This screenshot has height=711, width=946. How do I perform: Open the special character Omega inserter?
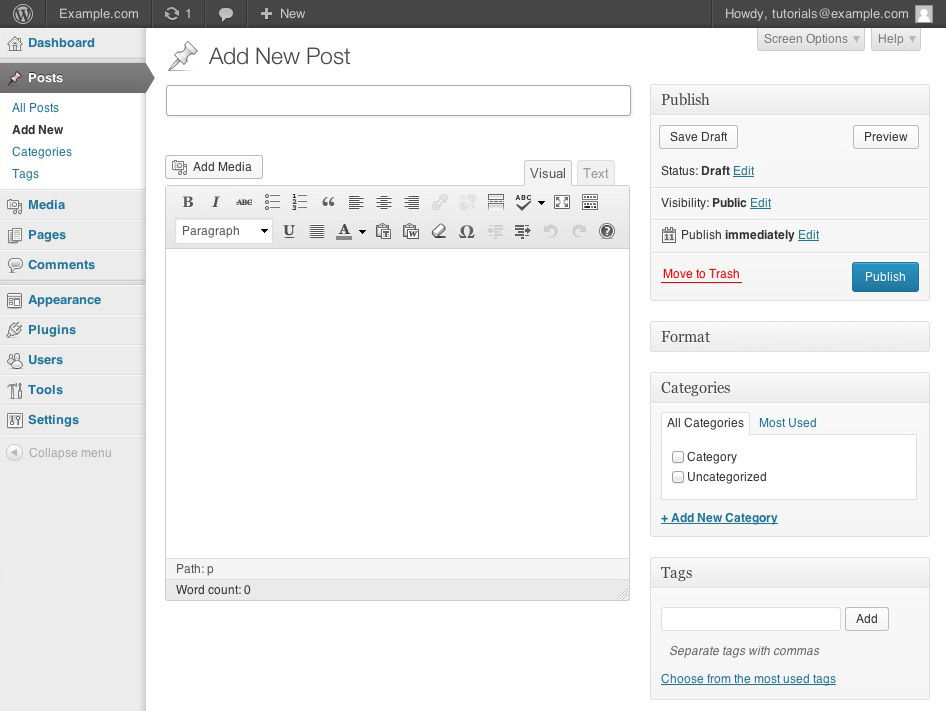point(466,231)
